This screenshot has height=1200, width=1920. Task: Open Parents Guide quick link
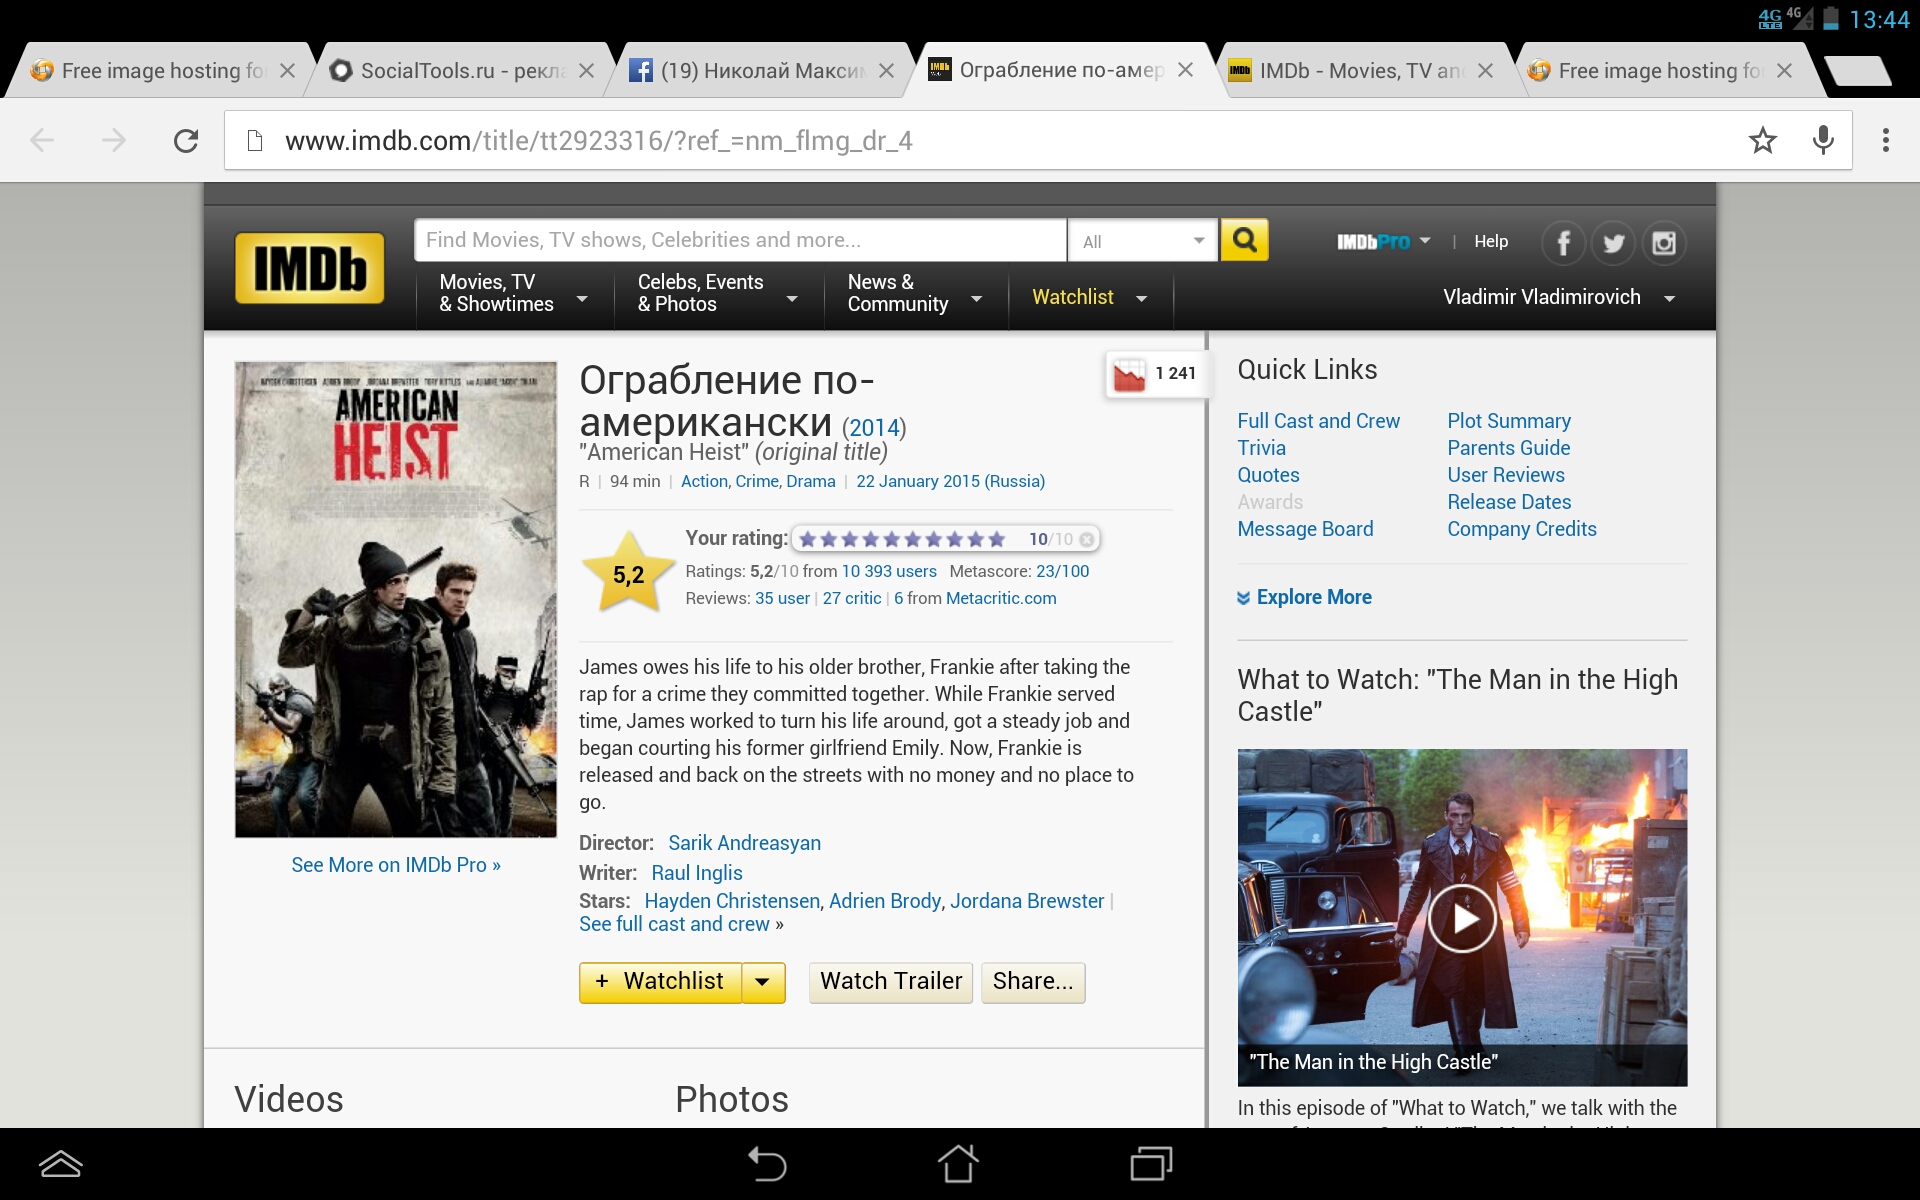point(1508,448)
